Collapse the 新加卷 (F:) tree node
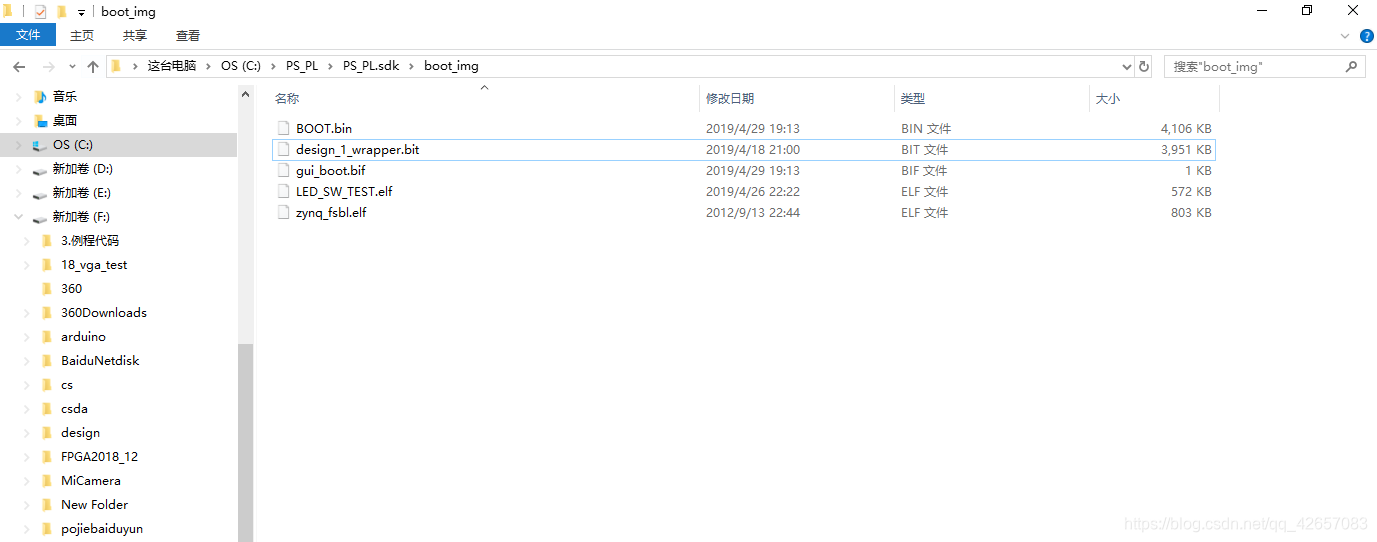This screenshot has height=542, width=1377. tap(19, 217)
